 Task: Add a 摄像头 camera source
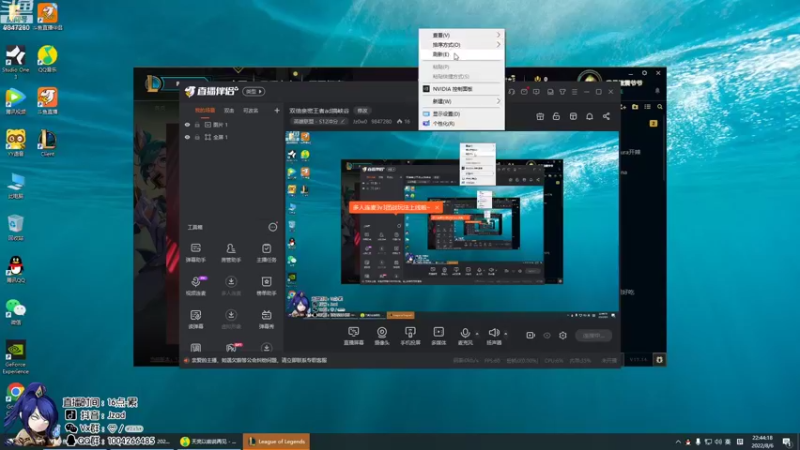[382, 335]
